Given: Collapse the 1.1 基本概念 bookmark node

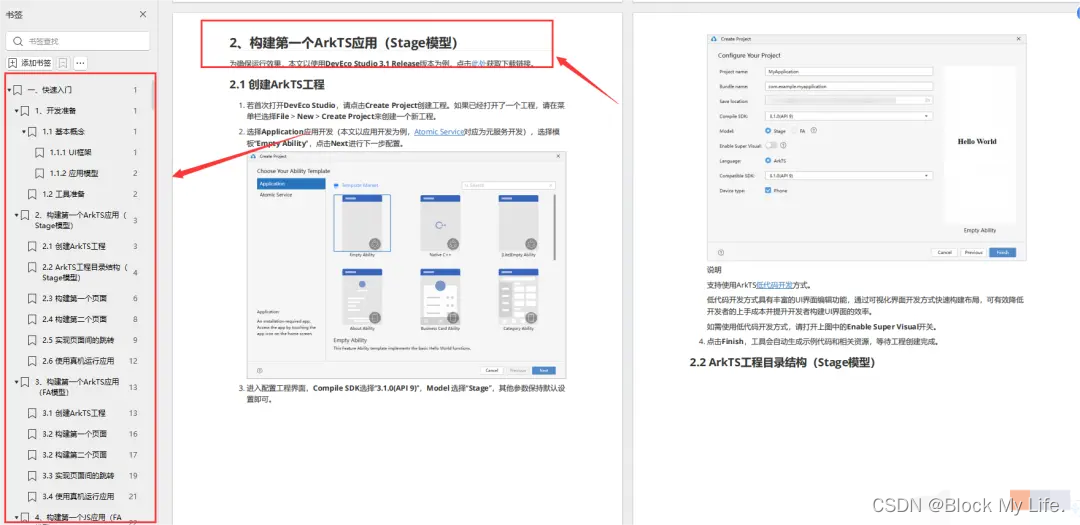Looking at the screenshot, I should tap(24, 132).
